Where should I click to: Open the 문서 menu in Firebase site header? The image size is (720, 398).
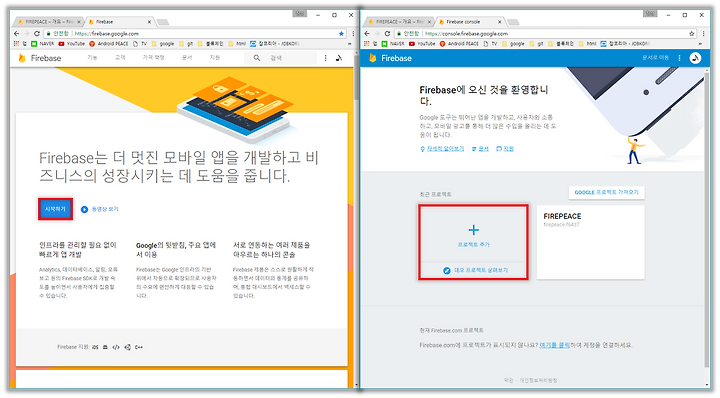click(x=187, y=57)
